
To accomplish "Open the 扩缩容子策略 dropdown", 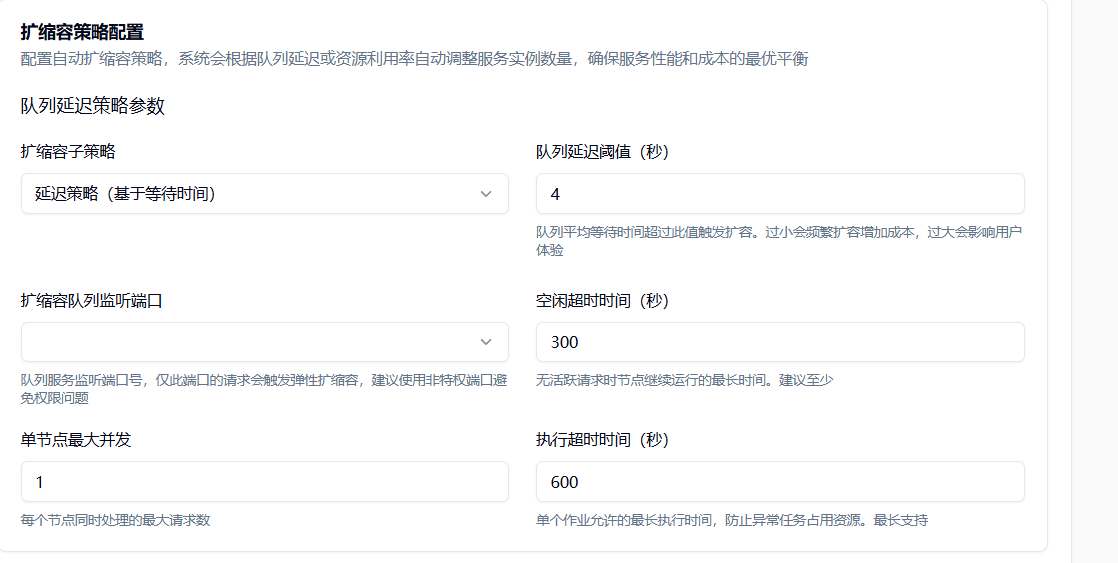I will click(x=250, y=194).
